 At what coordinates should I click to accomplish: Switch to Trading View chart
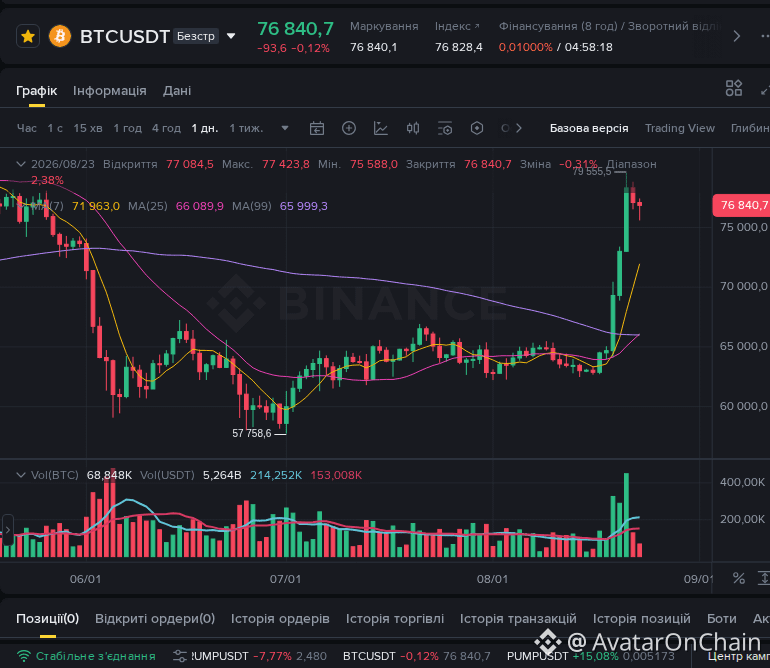coord(680,128)
